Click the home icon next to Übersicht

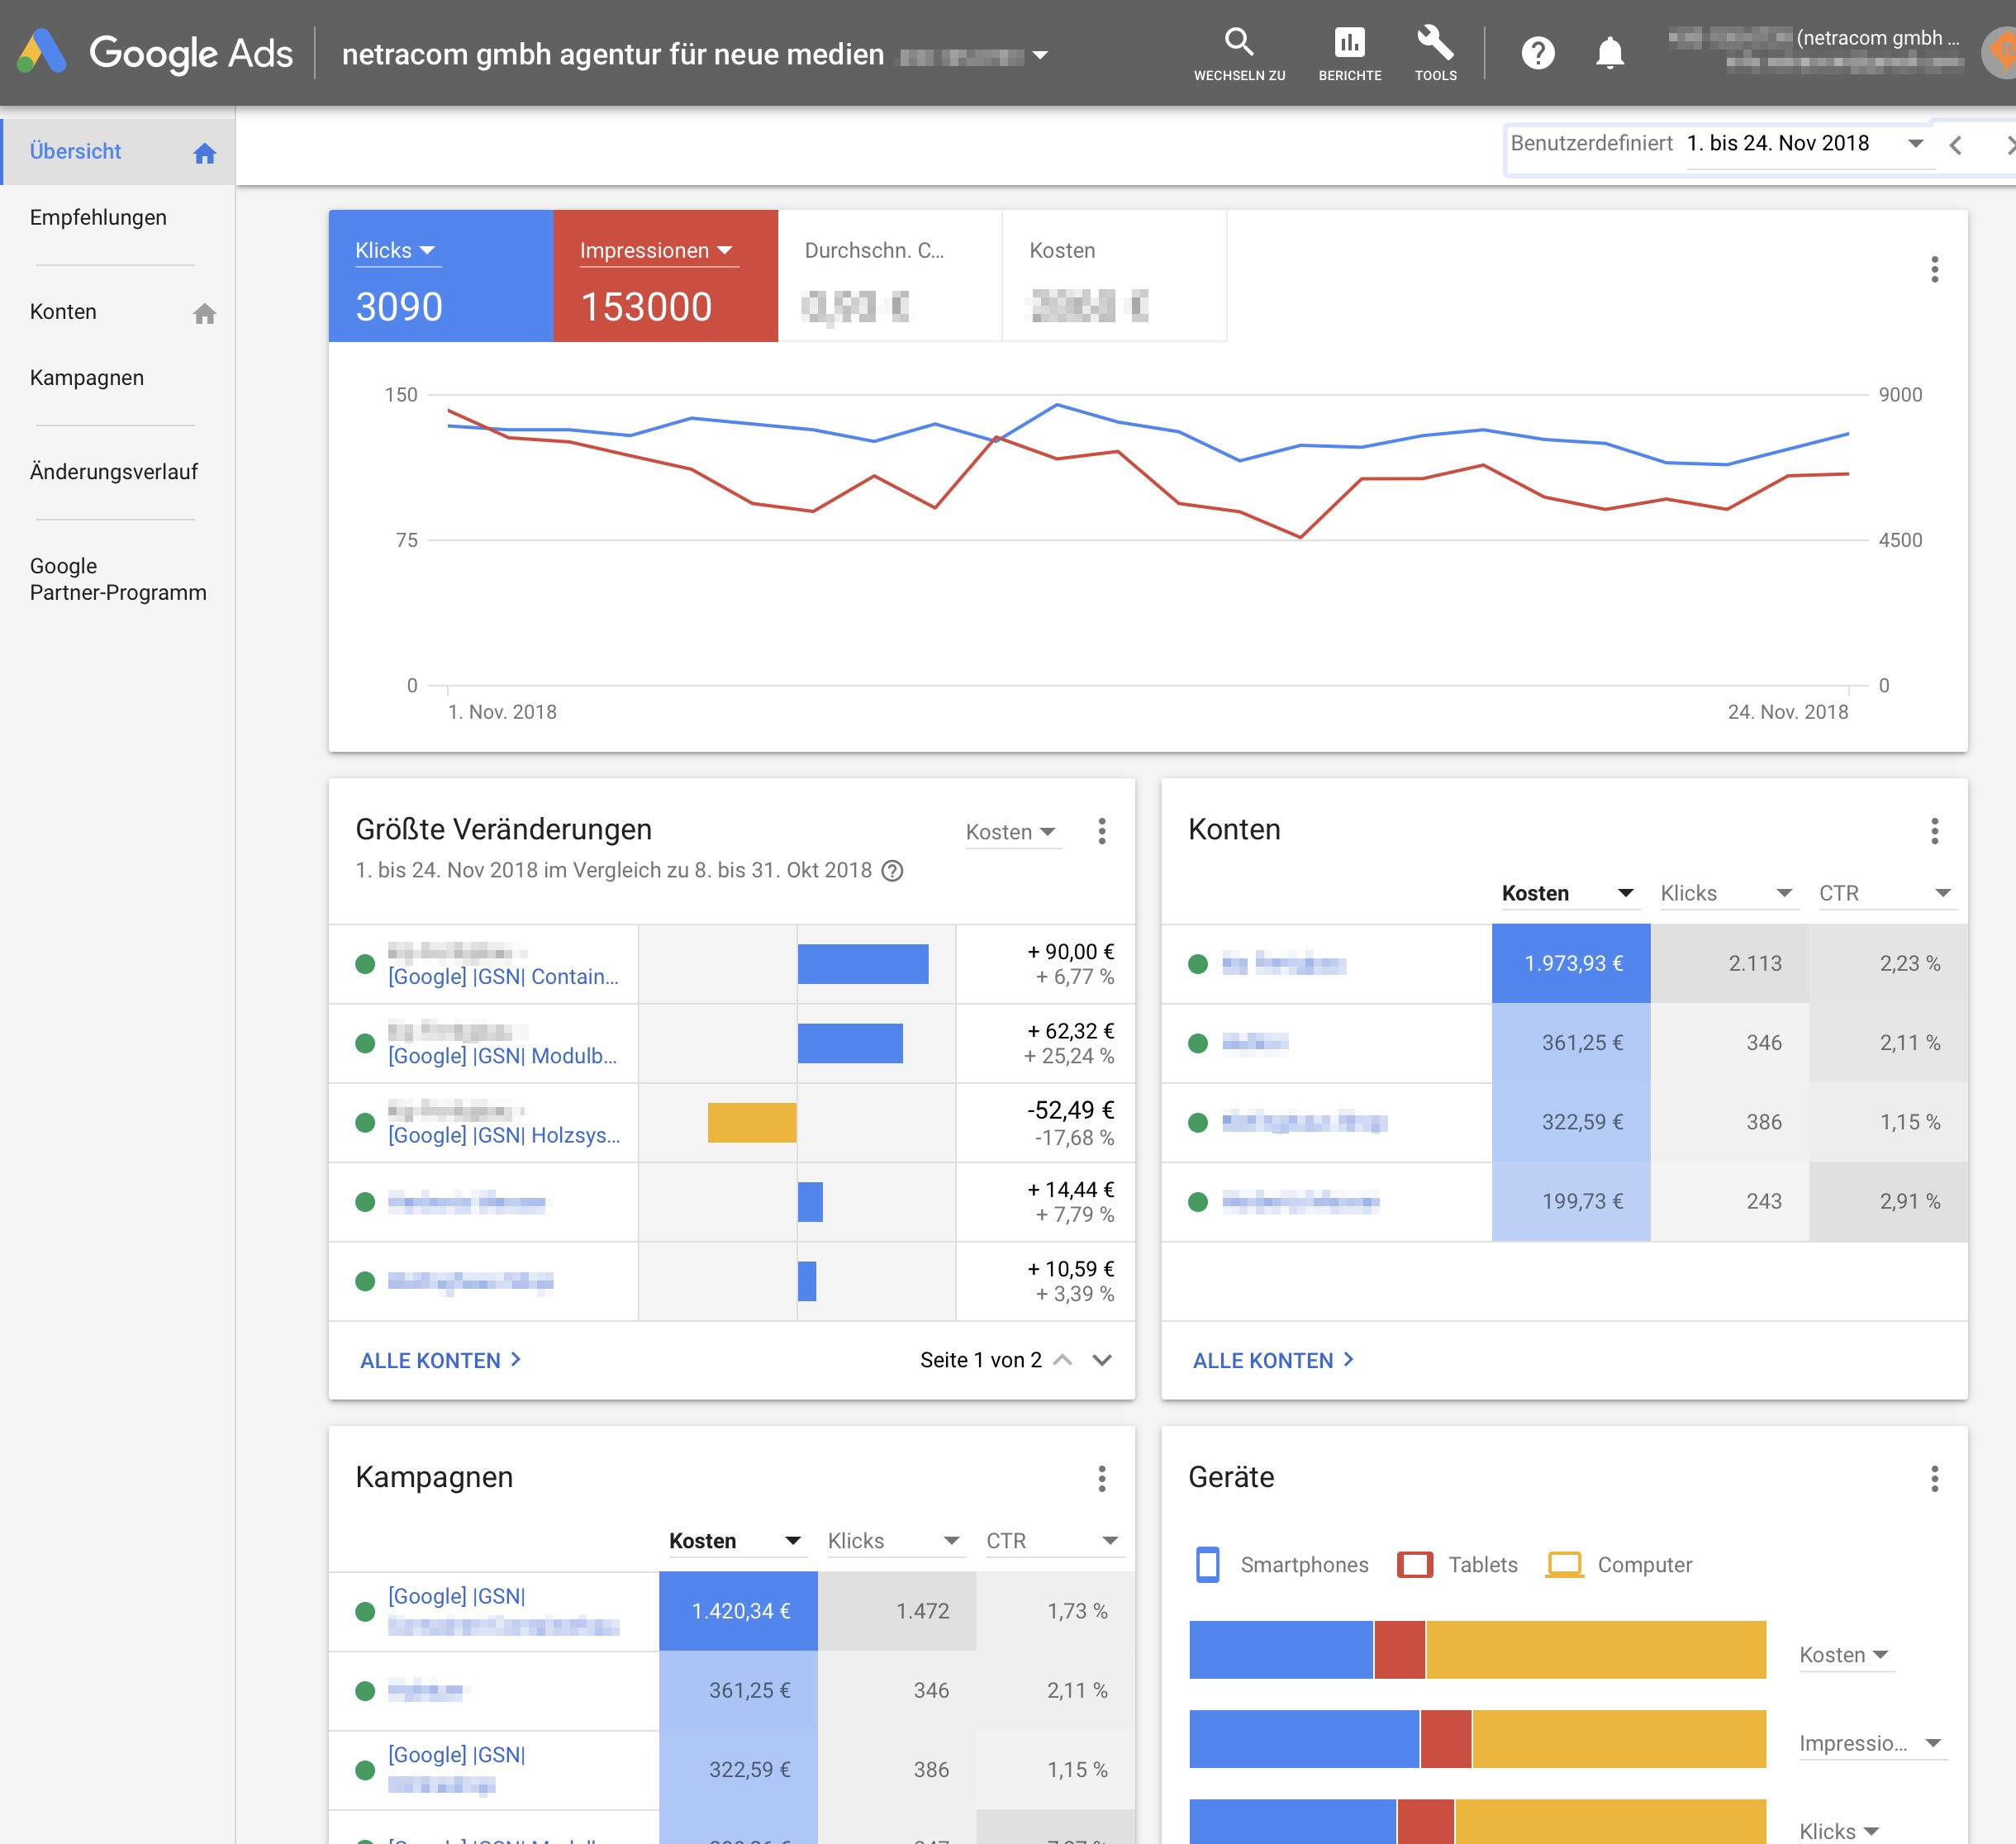205,152
